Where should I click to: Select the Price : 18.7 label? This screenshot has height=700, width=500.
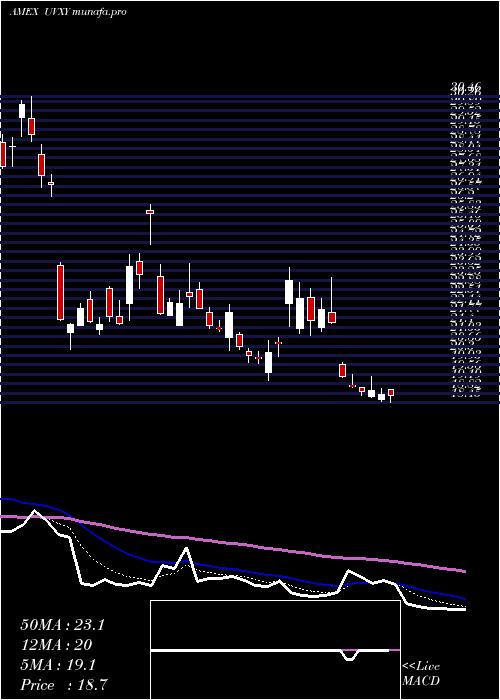click(64, 685)
